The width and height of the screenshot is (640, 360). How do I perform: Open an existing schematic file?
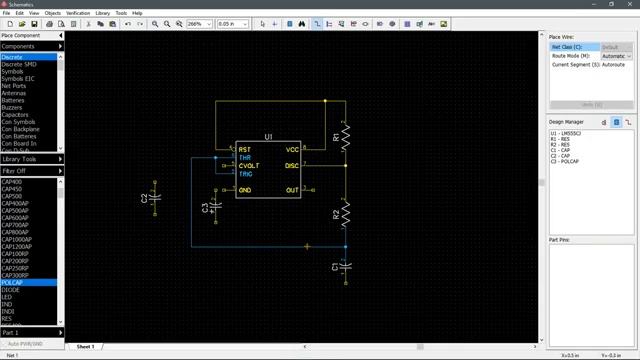[x=22, y=24]
